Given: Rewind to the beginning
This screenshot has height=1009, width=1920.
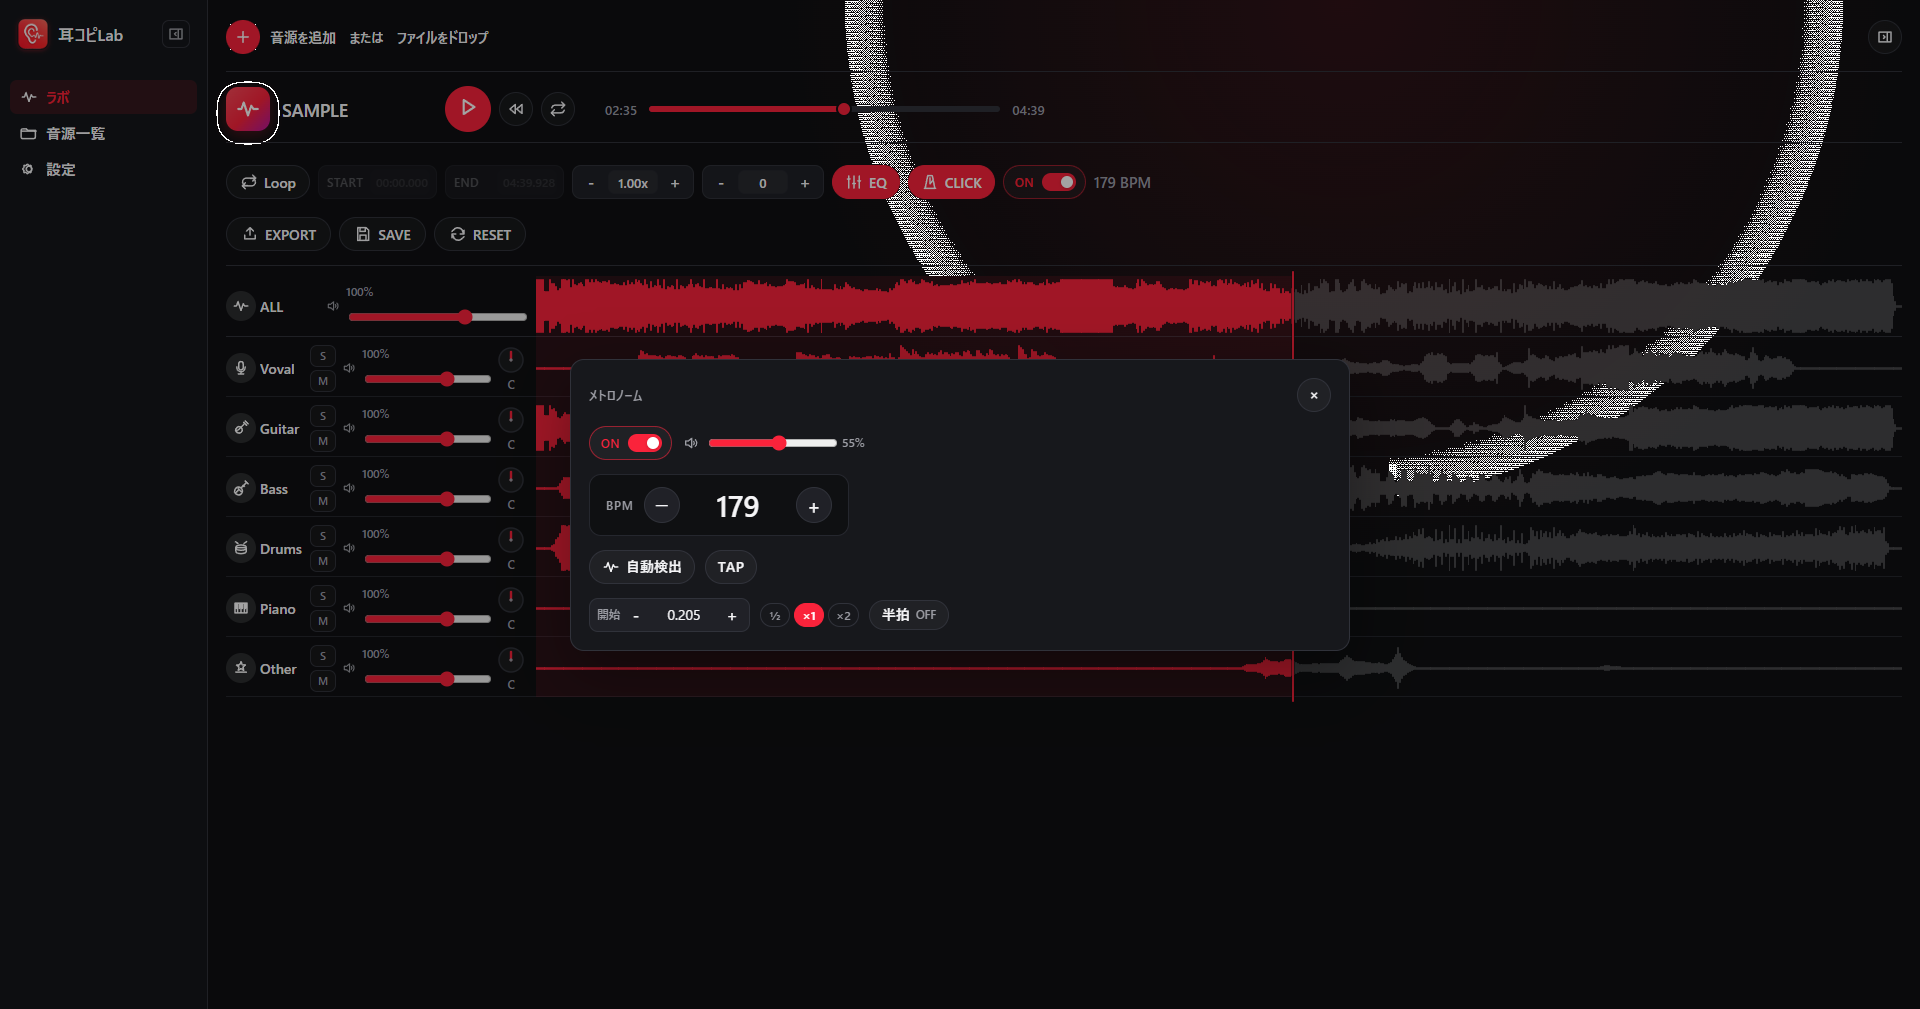Looking at the screenshot, I should (x=516, y=109).
